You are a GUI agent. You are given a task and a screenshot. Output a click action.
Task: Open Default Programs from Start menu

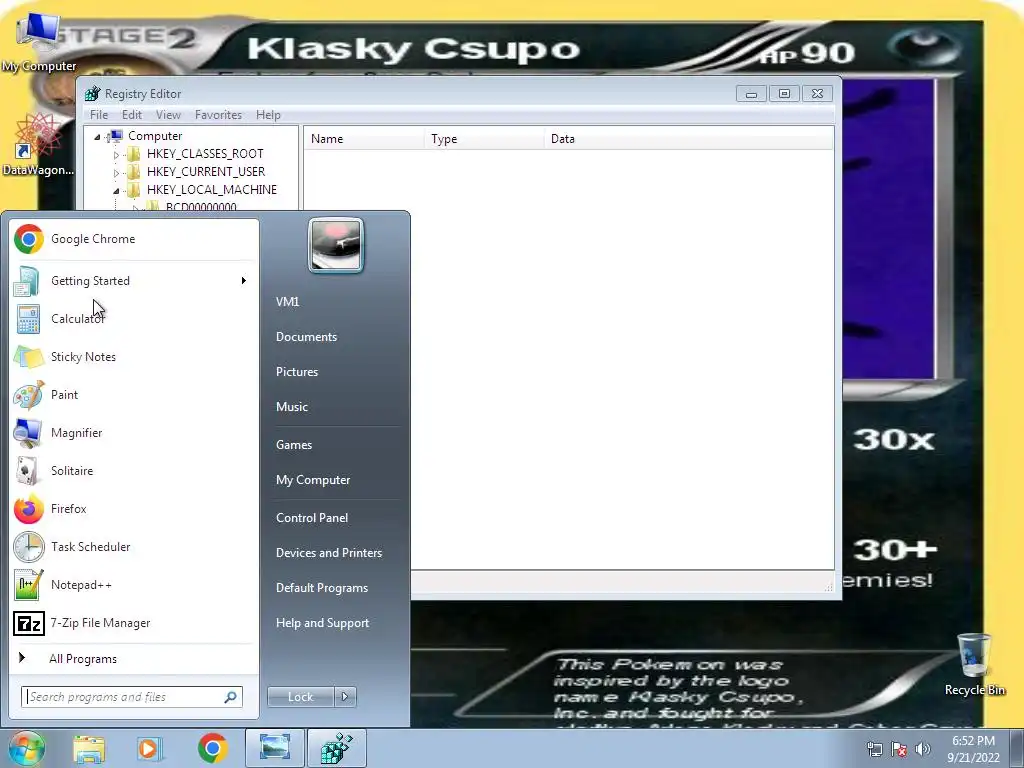[x=322, y=588]
